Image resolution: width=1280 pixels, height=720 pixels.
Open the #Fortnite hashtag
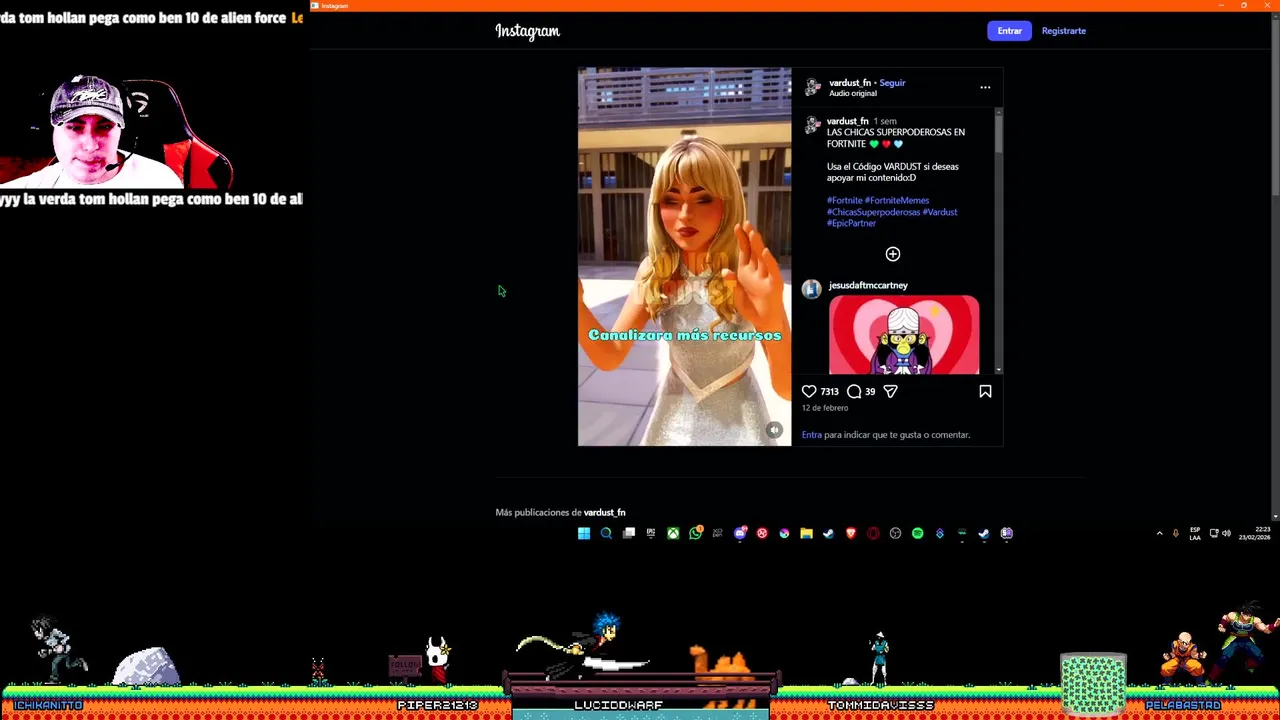click(x=844, y=200)
